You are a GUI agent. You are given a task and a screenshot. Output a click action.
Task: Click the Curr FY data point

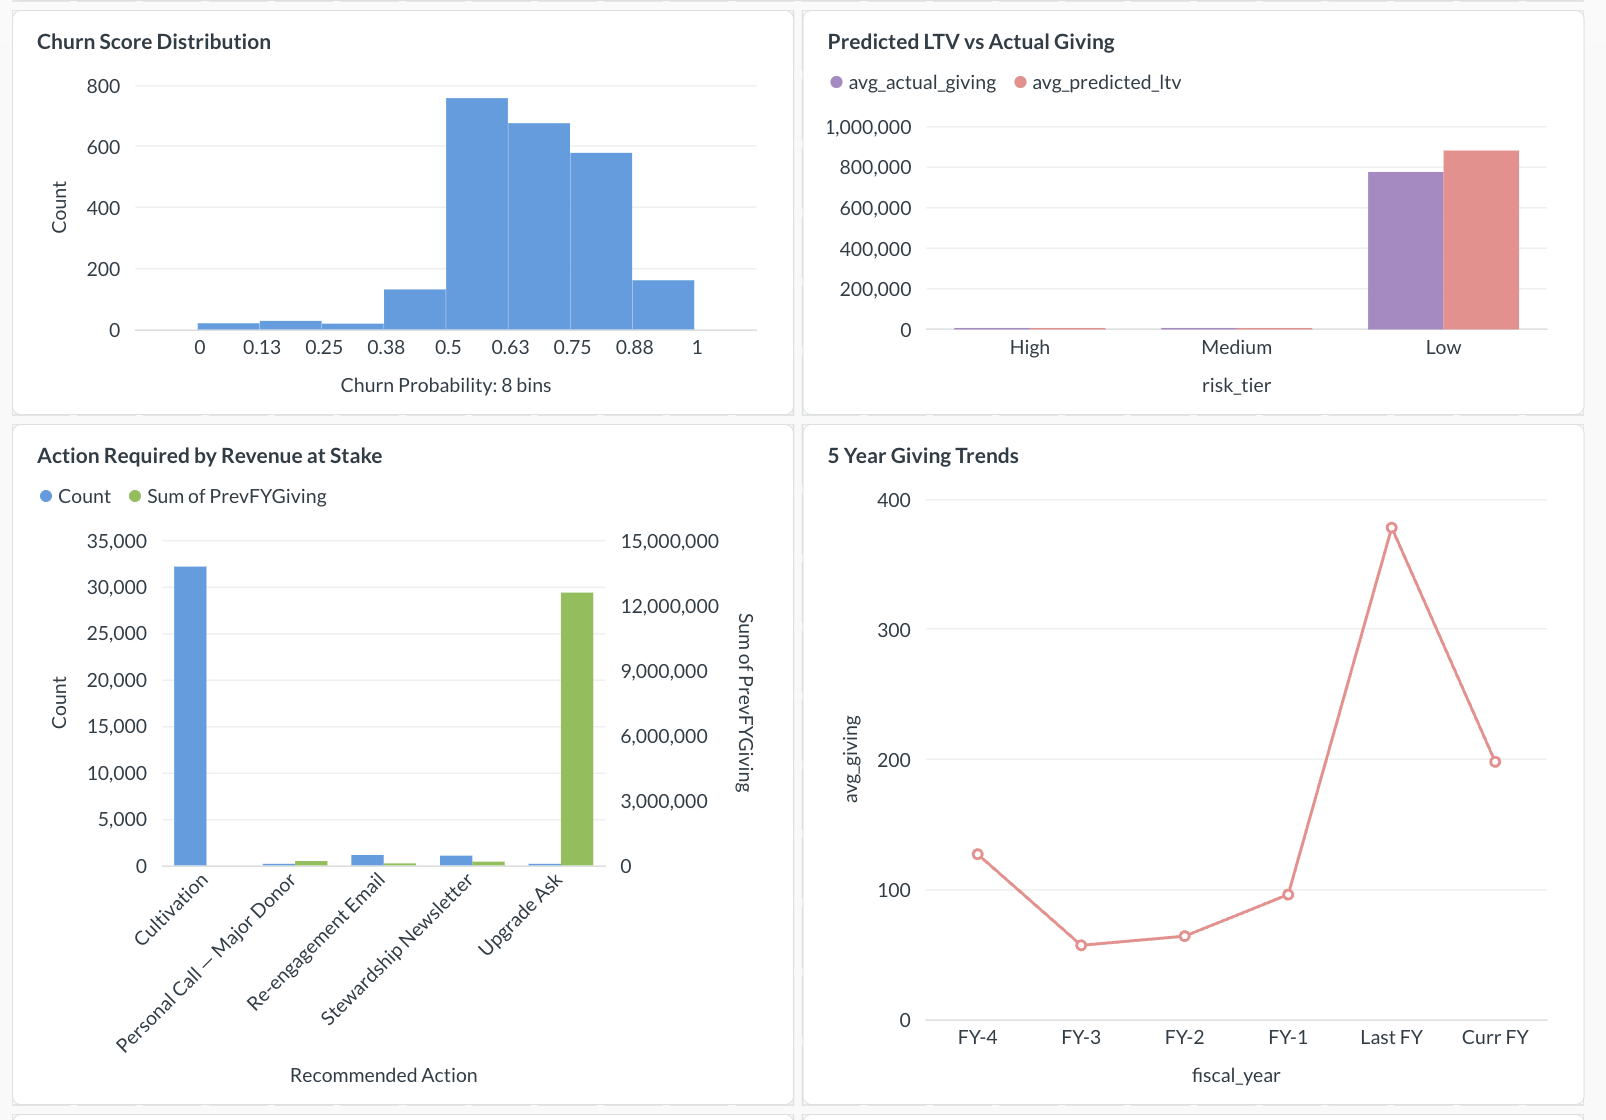[x=1495, y=762]
